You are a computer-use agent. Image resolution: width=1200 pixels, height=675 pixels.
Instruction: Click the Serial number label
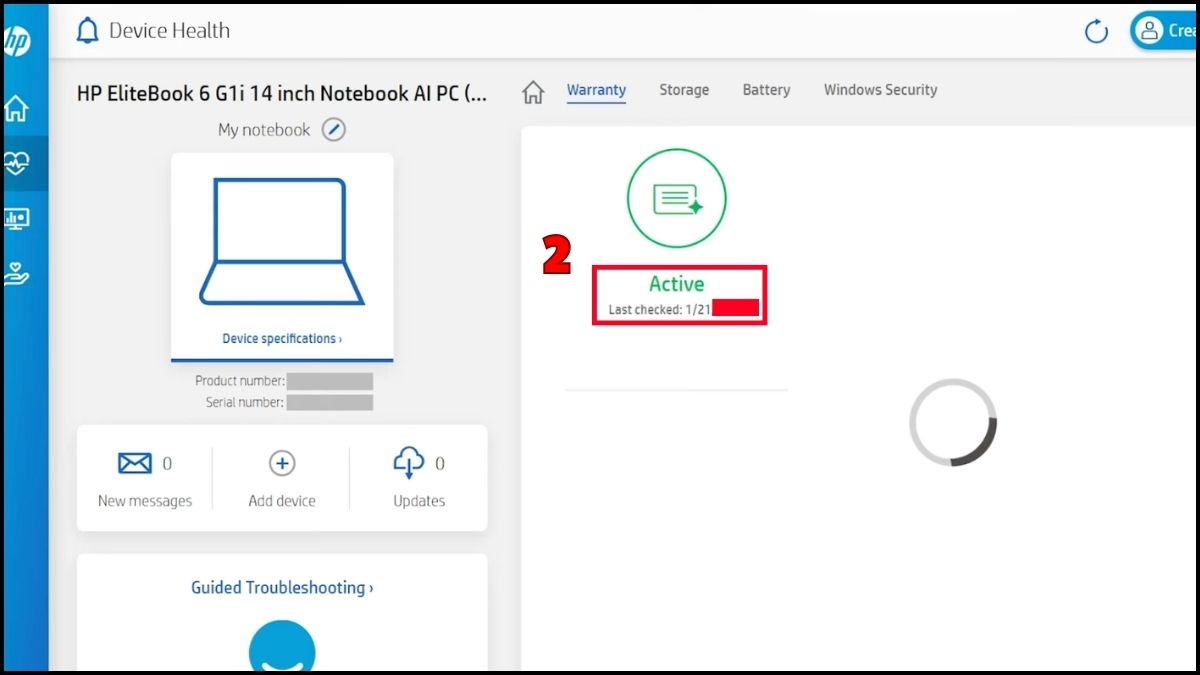click(245, 402)
